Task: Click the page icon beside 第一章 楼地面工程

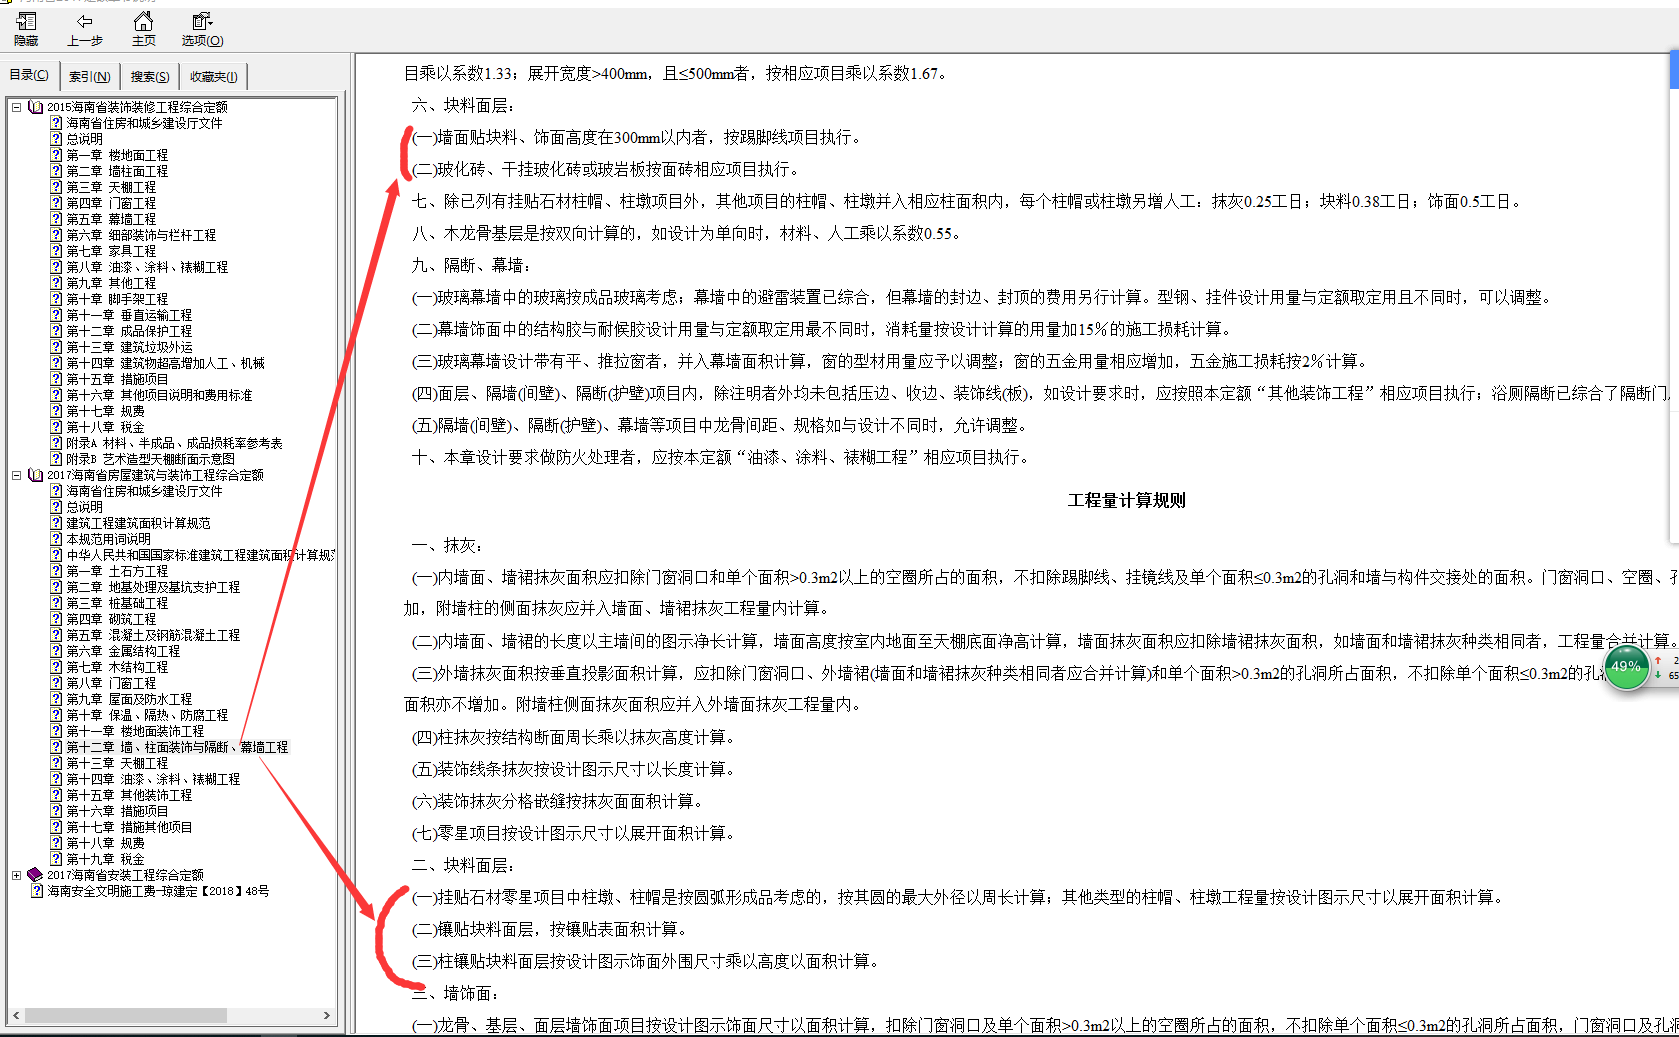Action: (57, 155)
